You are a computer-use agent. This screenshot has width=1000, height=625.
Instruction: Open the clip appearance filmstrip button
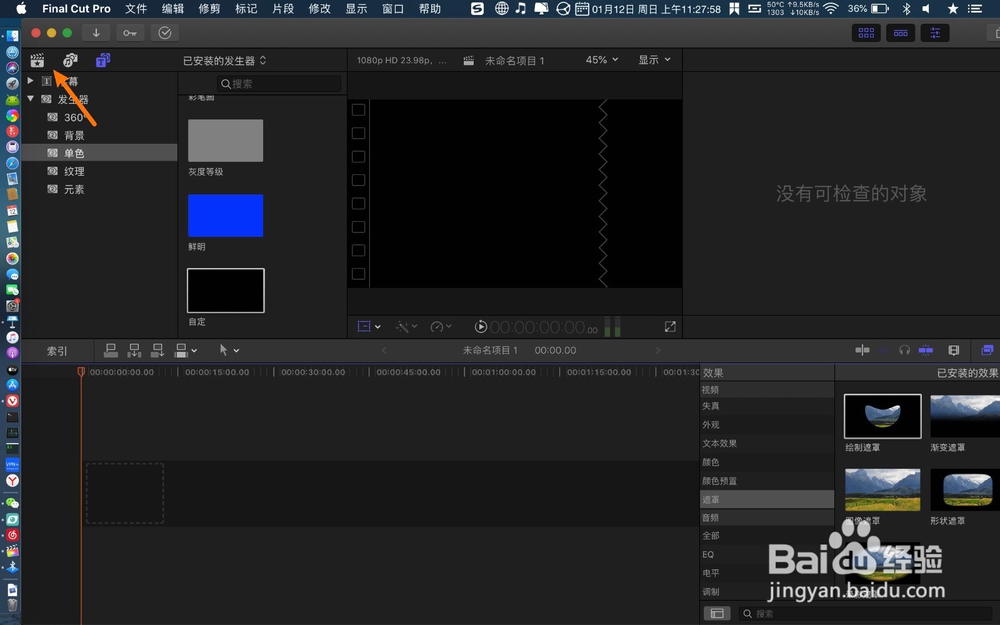coord(953,350)
